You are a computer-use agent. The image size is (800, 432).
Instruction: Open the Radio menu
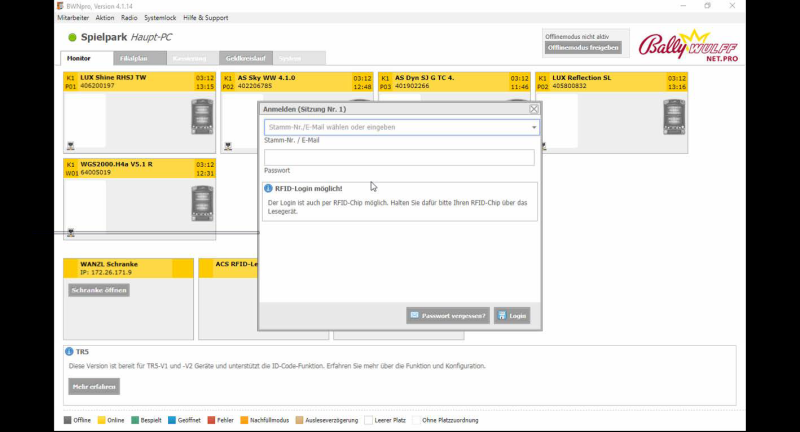129,18
